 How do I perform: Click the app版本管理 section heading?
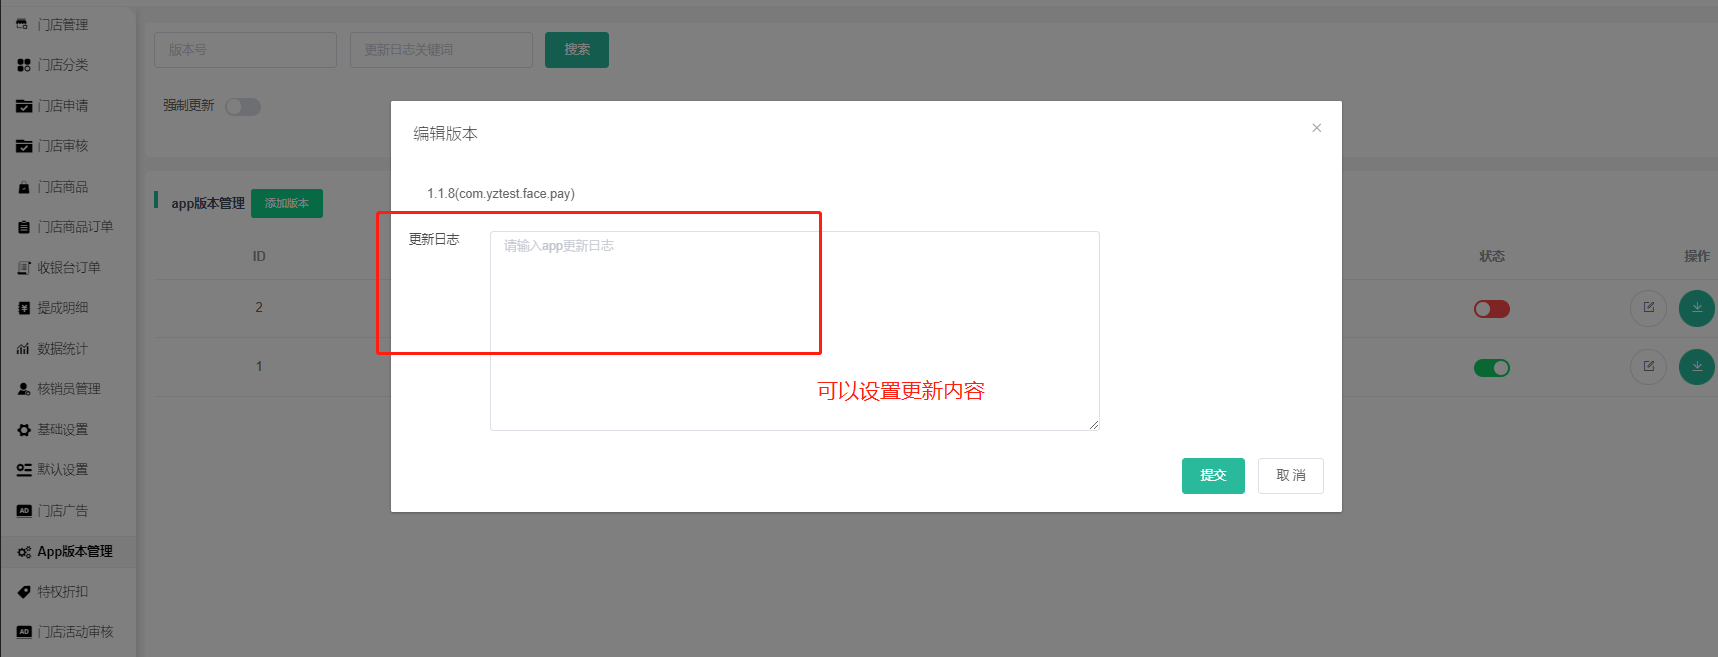tap(208, 204)
